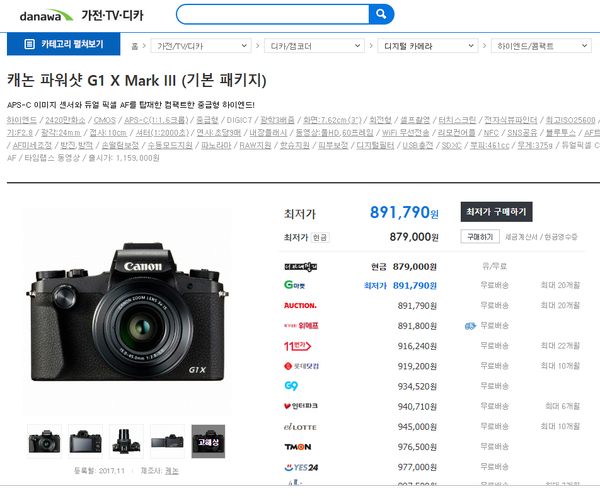Screen dimensions: 600x496
Task: Click the 976,500원 price
Action: 417,447
